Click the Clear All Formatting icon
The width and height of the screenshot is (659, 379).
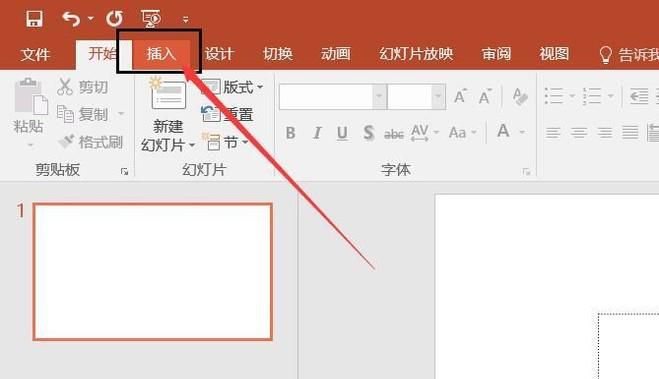[520, 97]
